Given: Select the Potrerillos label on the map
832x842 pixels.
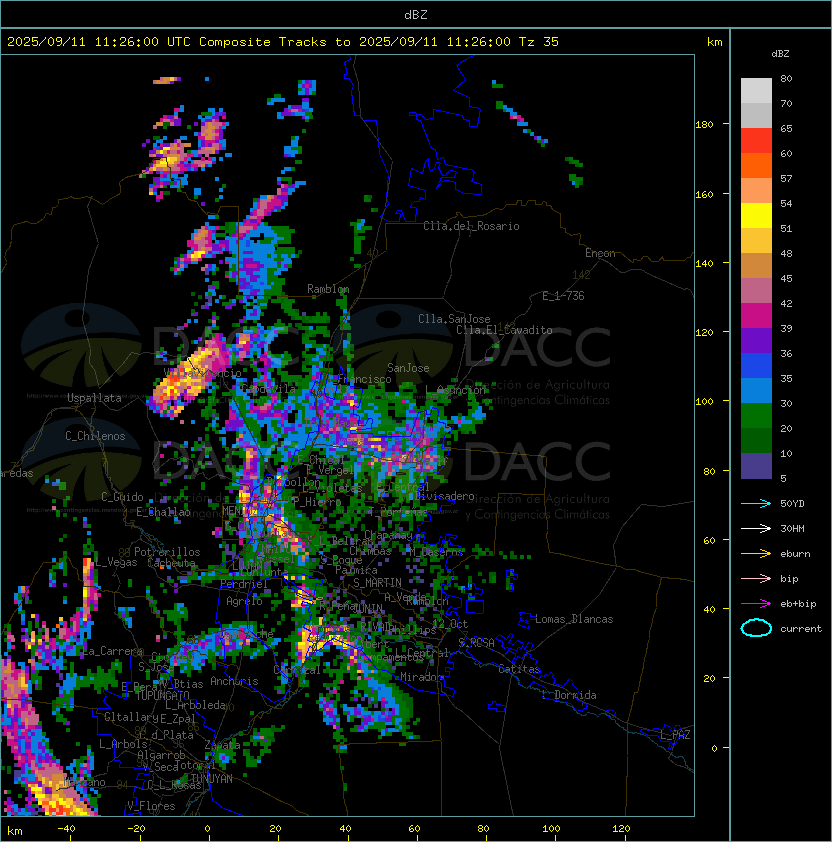Looking at the screenshot, I should pos(167,552).
